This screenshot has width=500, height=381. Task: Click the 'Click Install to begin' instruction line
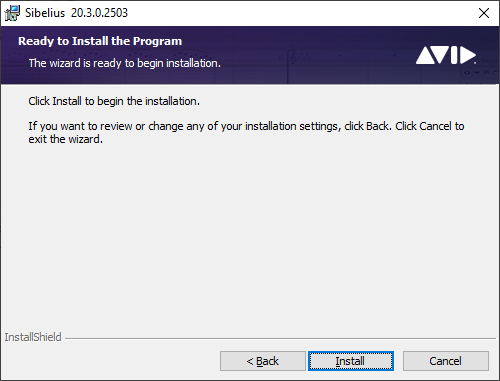[114, 101]
